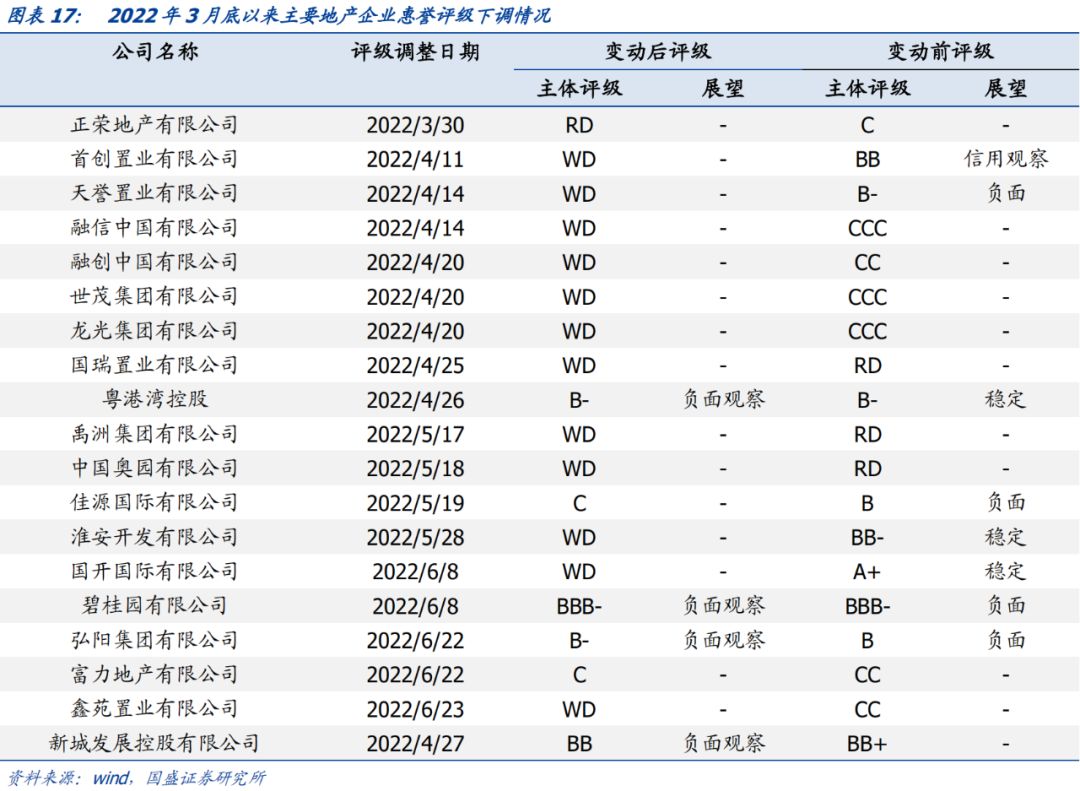The width and height of the screenshot is (1080, 791).
Task: Click the date 2022/3/30
Action: click(415, 125)
